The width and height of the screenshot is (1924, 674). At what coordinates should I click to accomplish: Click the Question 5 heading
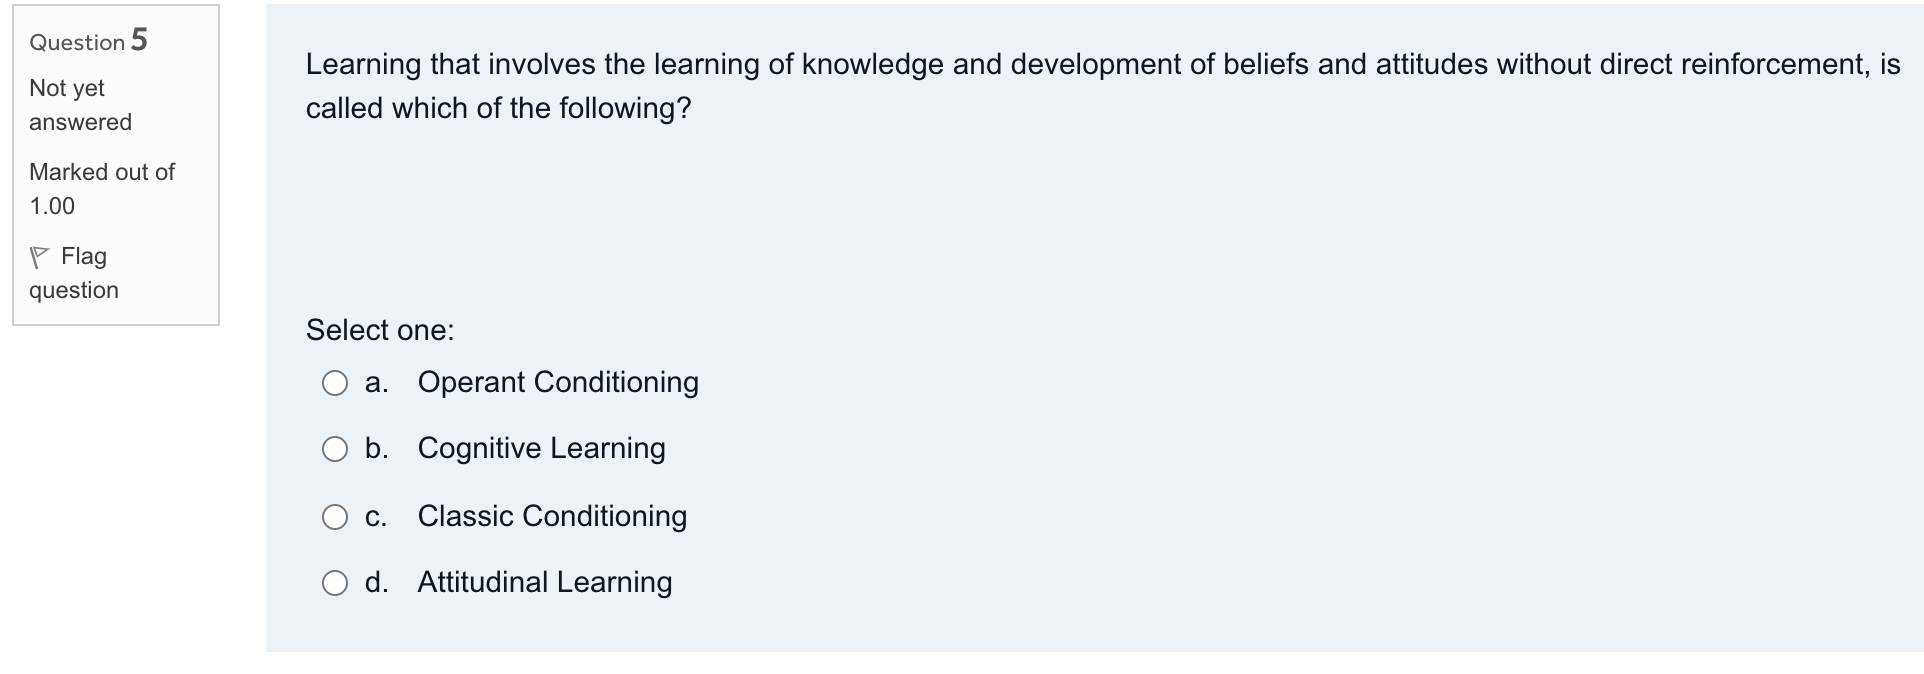pos(87,41)
